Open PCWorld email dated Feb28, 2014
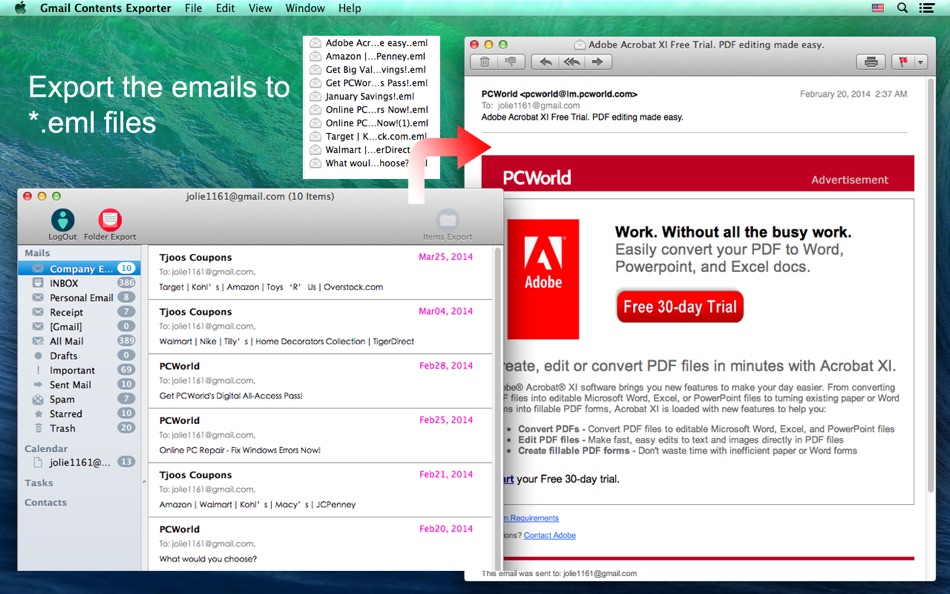950x594 pixels. pos(321,381)
